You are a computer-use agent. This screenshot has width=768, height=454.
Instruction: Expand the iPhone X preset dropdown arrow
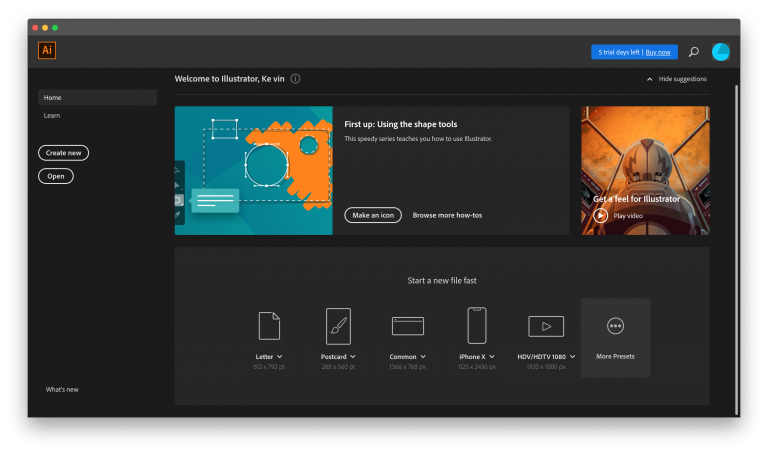pos(492,357)
